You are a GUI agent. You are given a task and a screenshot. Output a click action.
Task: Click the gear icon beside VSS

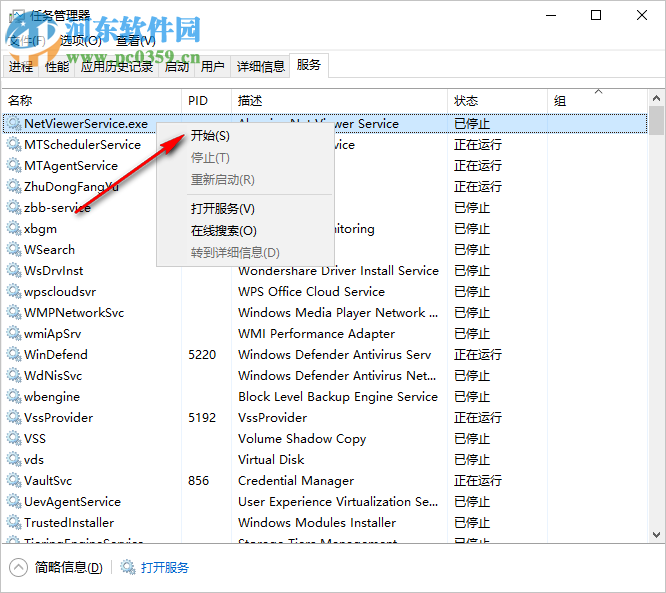coord(14,439)
